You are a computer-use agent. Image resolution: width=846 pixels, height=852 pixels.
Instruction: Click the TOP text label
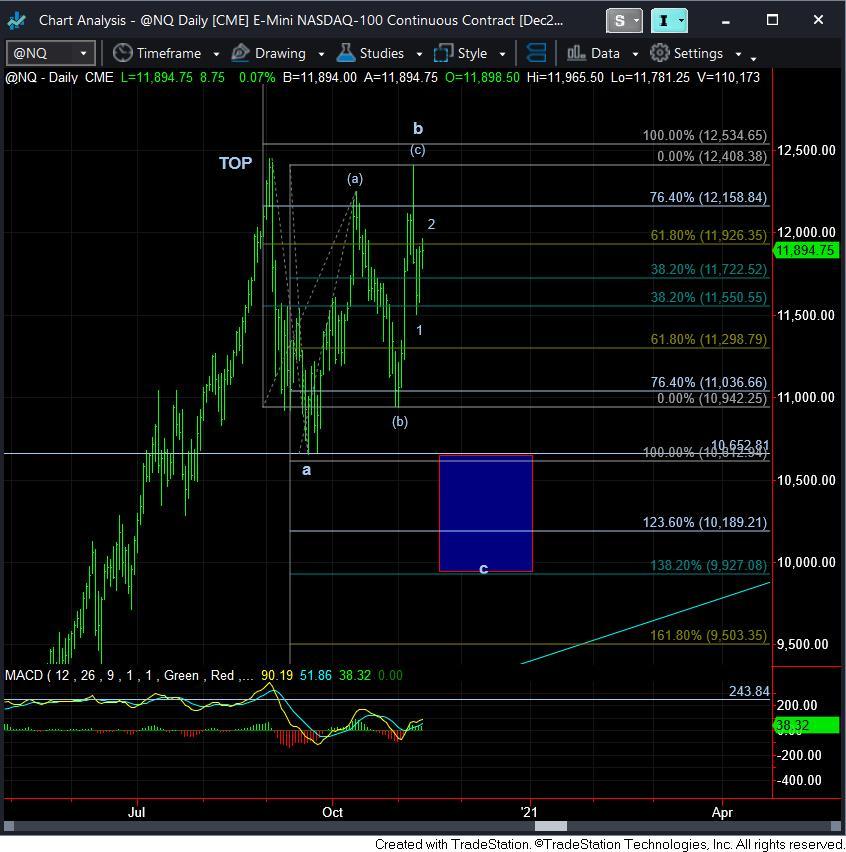coord(235,163)
